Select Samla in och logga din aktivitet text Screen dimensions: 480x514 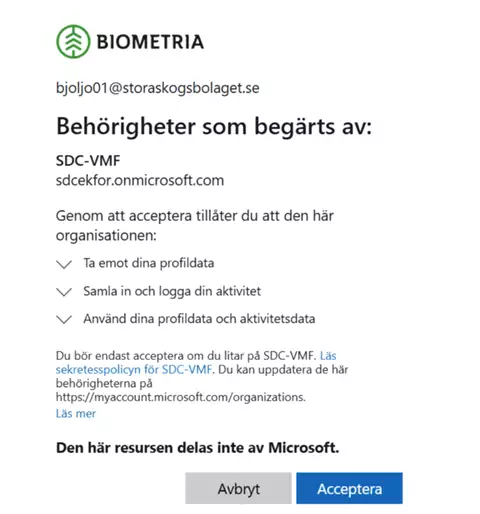[x=172, y=291]
